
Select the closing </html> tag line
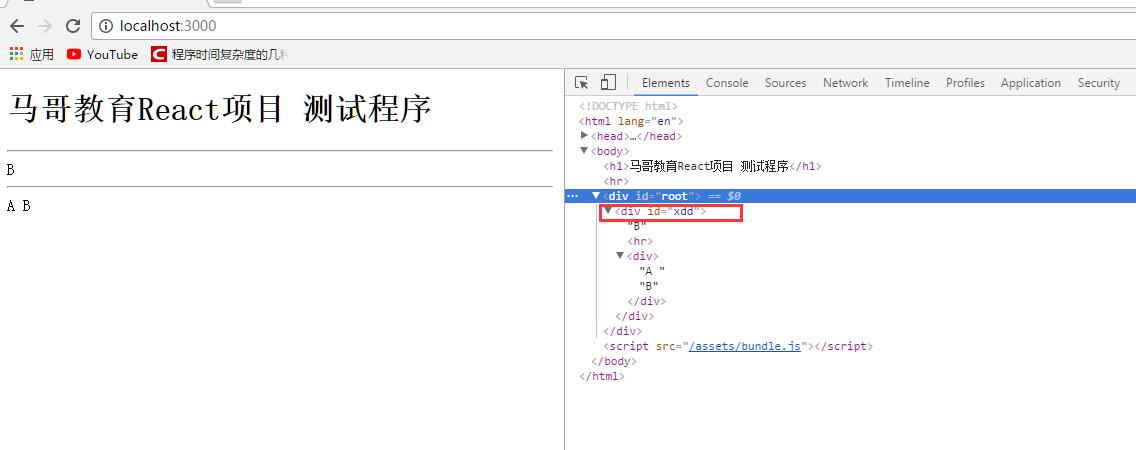pyautogui.click(x=602, y=376)
